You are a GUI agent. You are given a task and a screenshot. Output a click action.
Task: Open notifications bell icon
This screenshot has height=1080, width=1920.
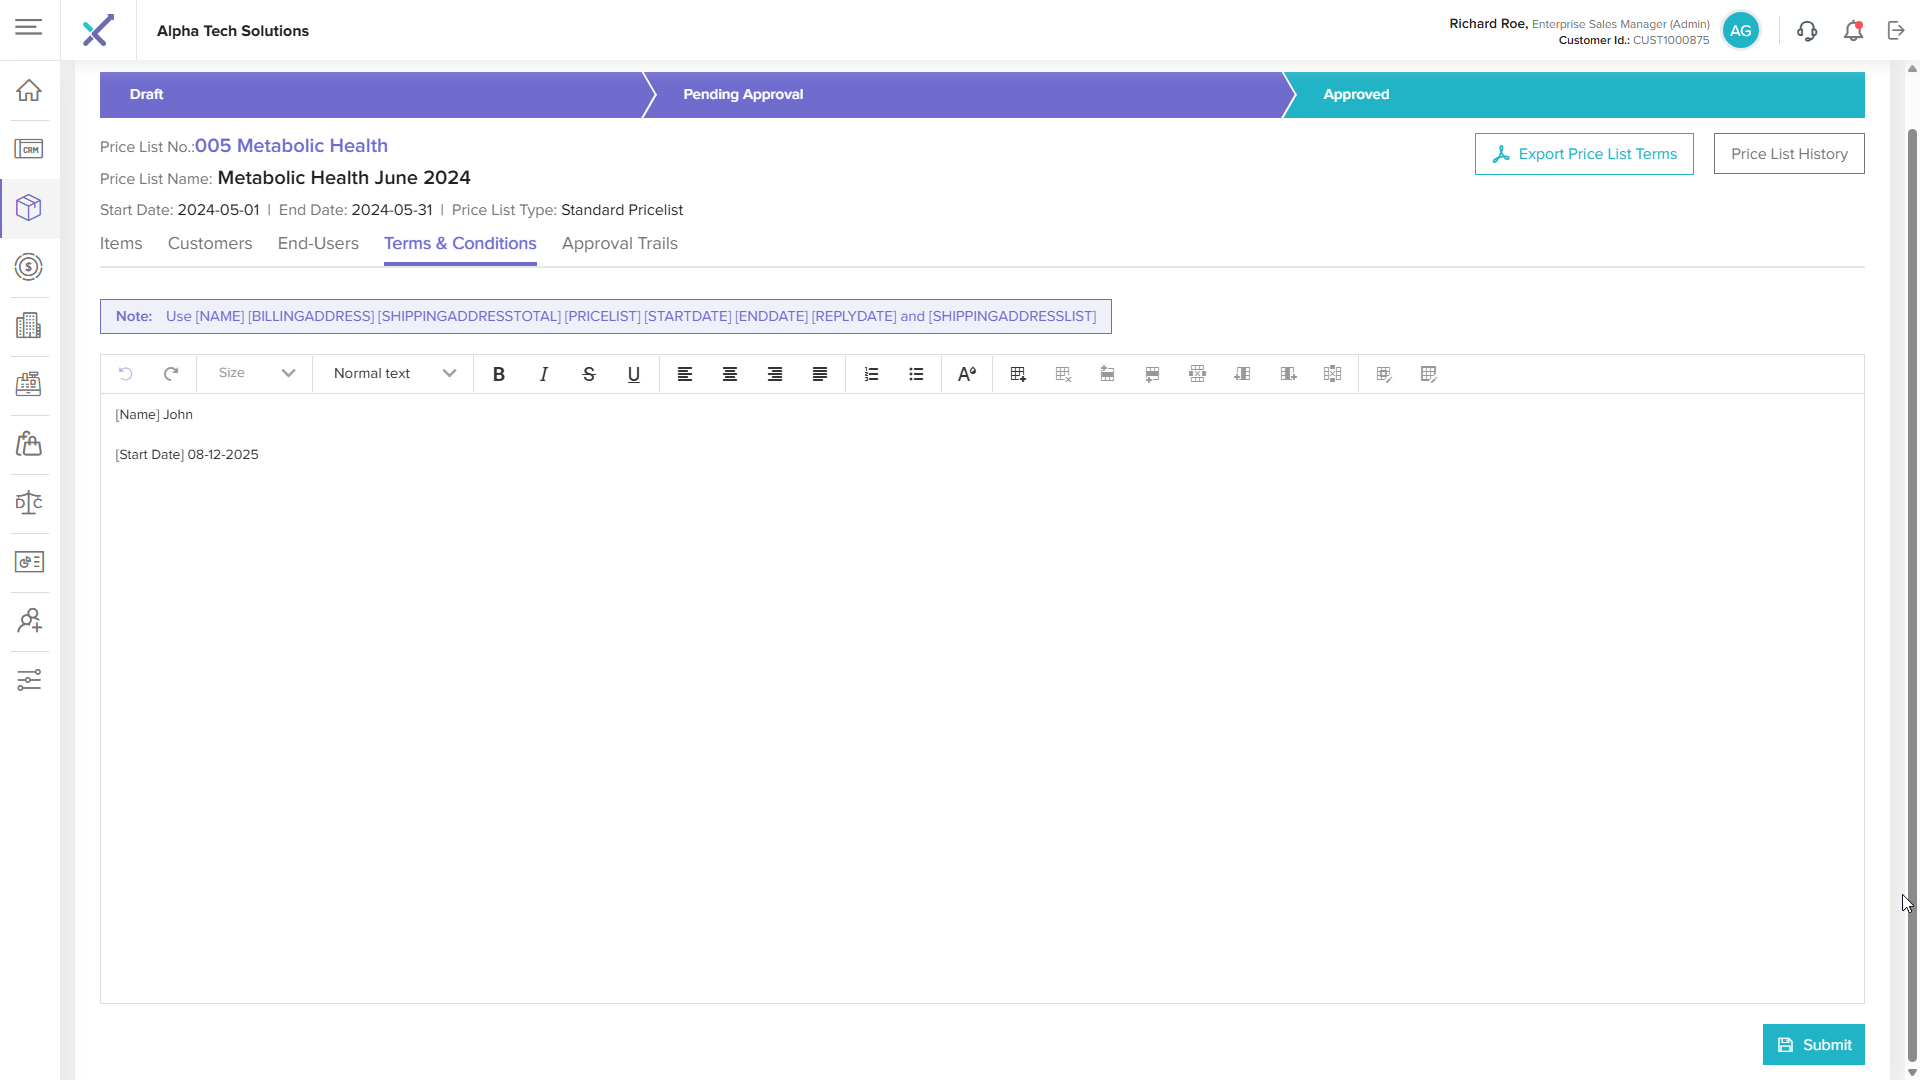(1853, 31)
